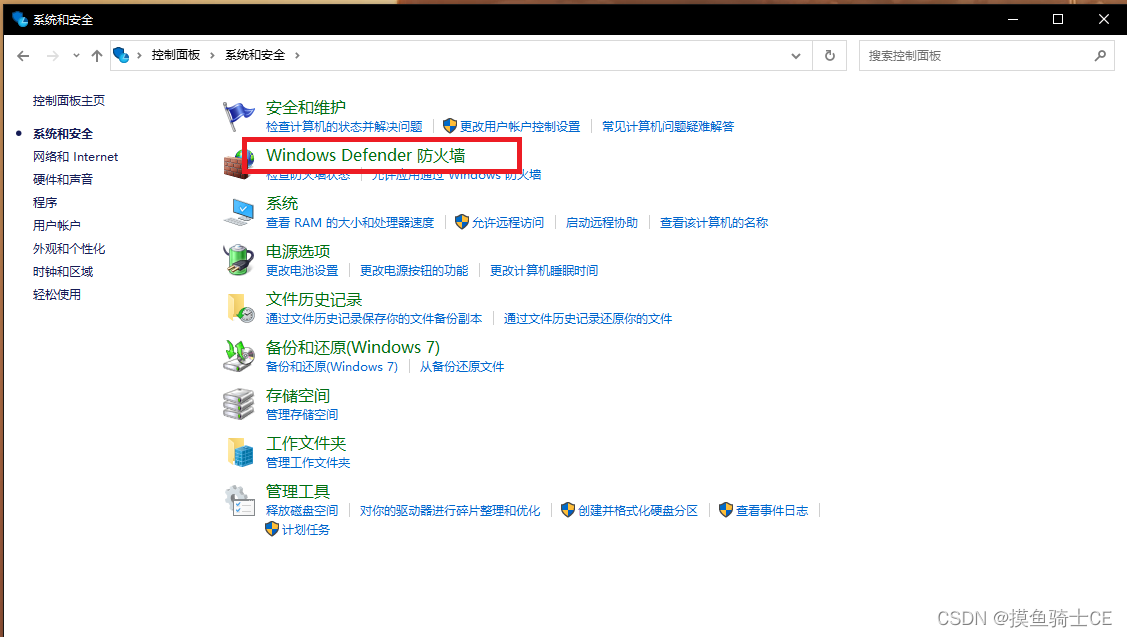Open 硬件和声音 category
The height and width of the screenshot is (637, 1127).
(63, 180)
